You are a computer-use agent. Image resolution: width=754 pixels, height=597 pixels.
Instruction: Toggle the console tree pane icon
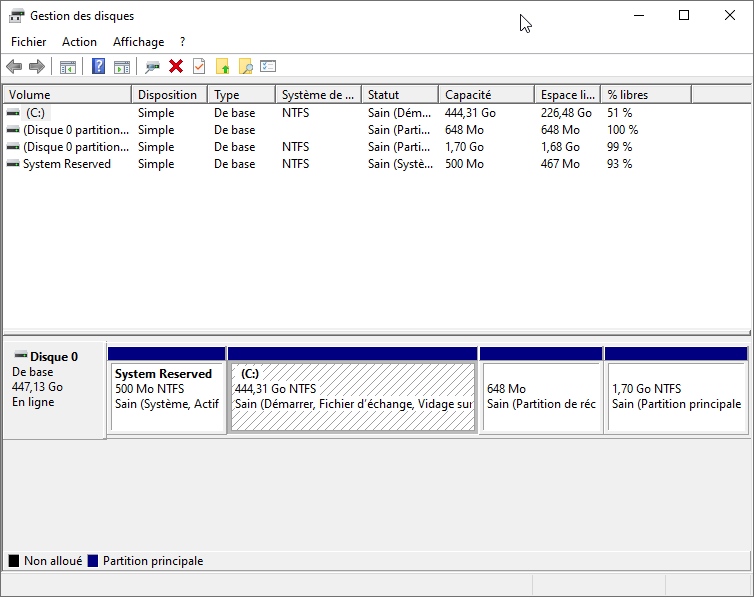[68, 67]
